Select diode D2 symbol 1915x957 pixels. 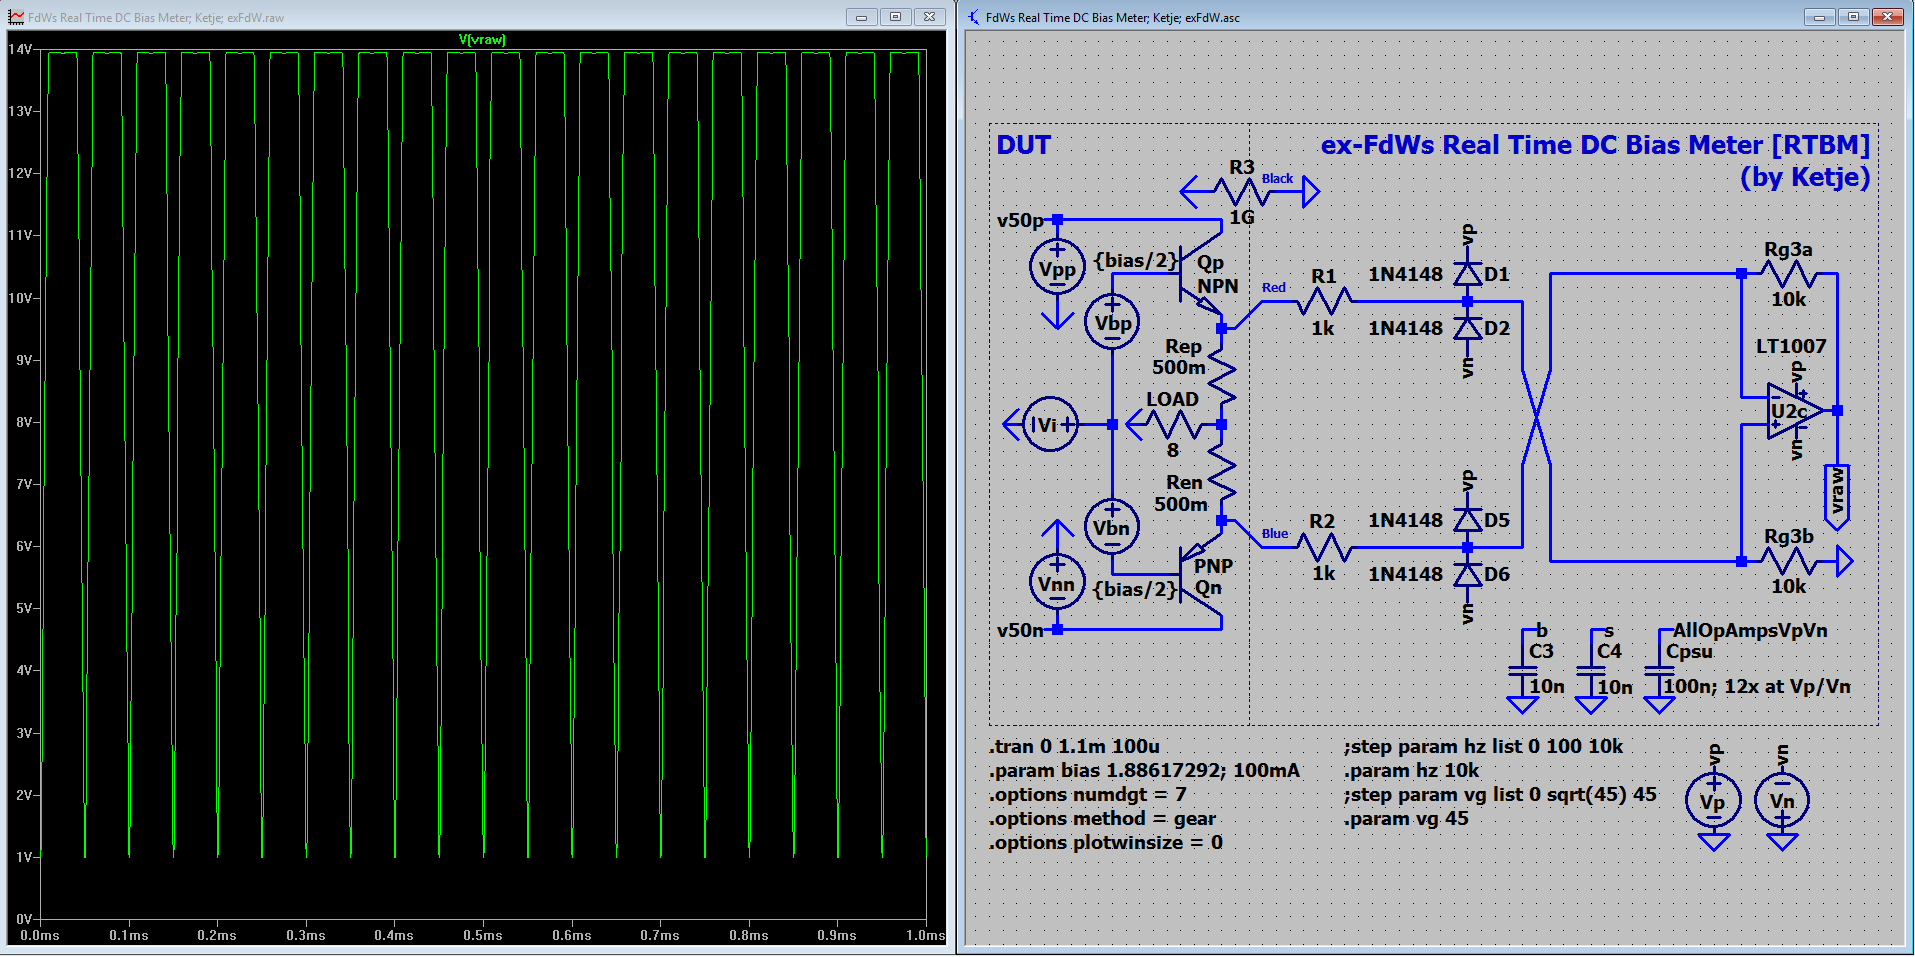pos(1467,328)
